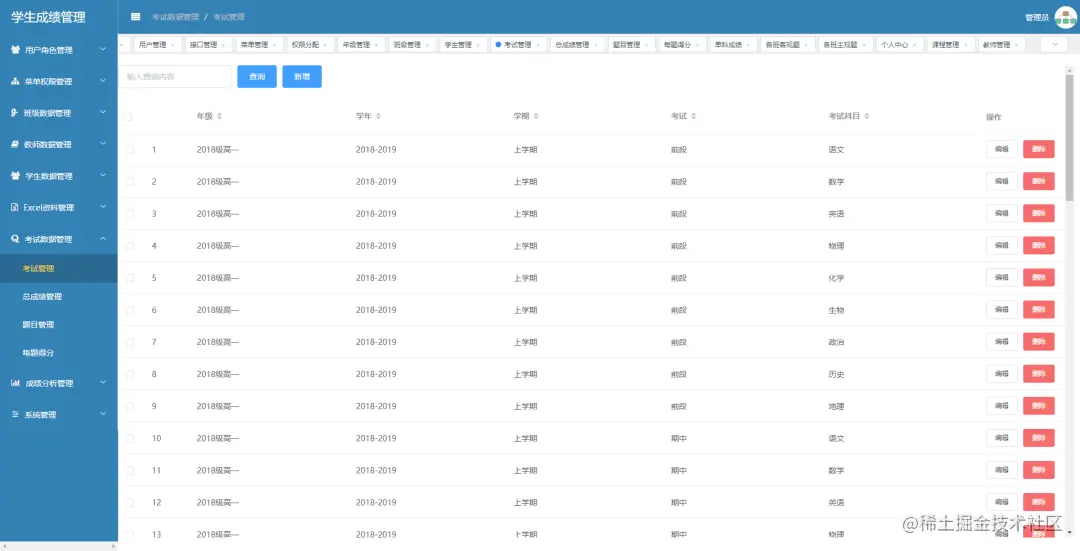This screenshot has width=1080, height=551.
Task: Sort table by 考试科目 column arrows
Action: 866,116
